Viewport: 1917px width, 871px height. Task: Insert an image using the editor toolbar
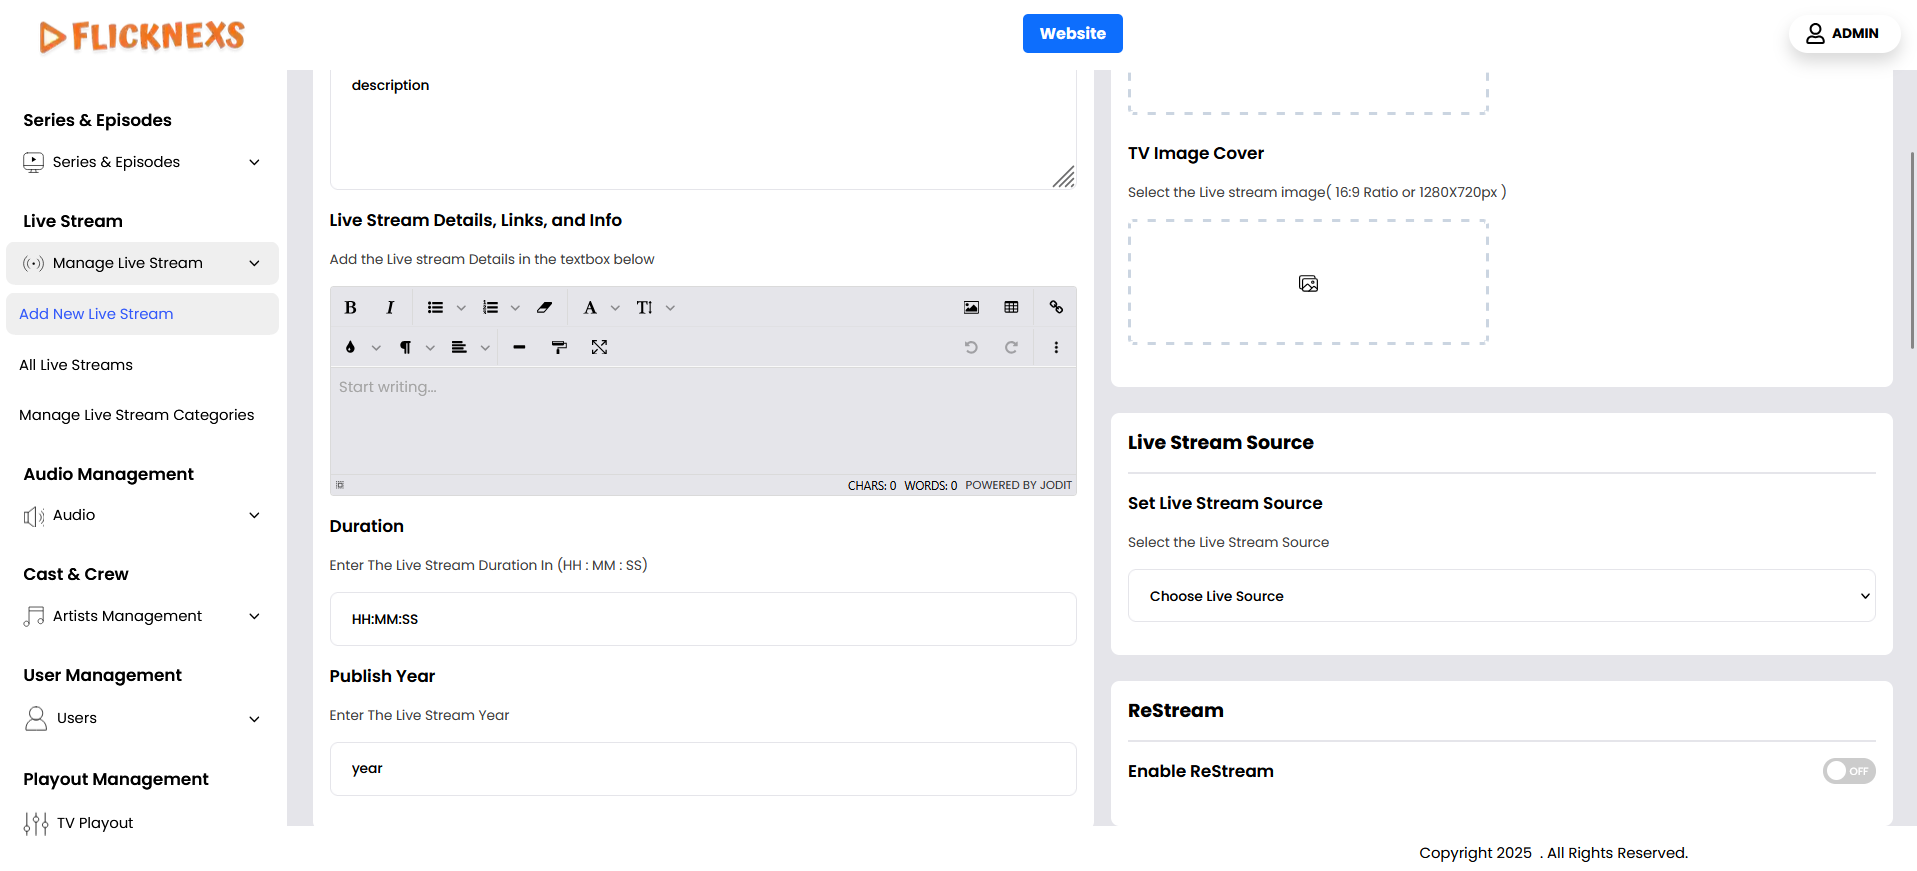(971, 308)
